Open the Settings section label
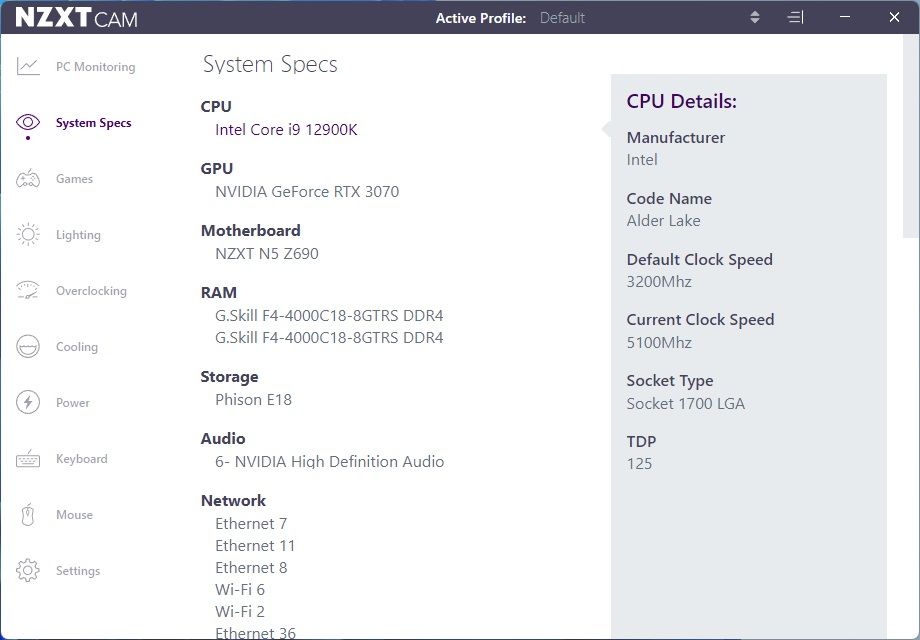The width and height of the screenshot is (920, 640). (x=78, y=571)
